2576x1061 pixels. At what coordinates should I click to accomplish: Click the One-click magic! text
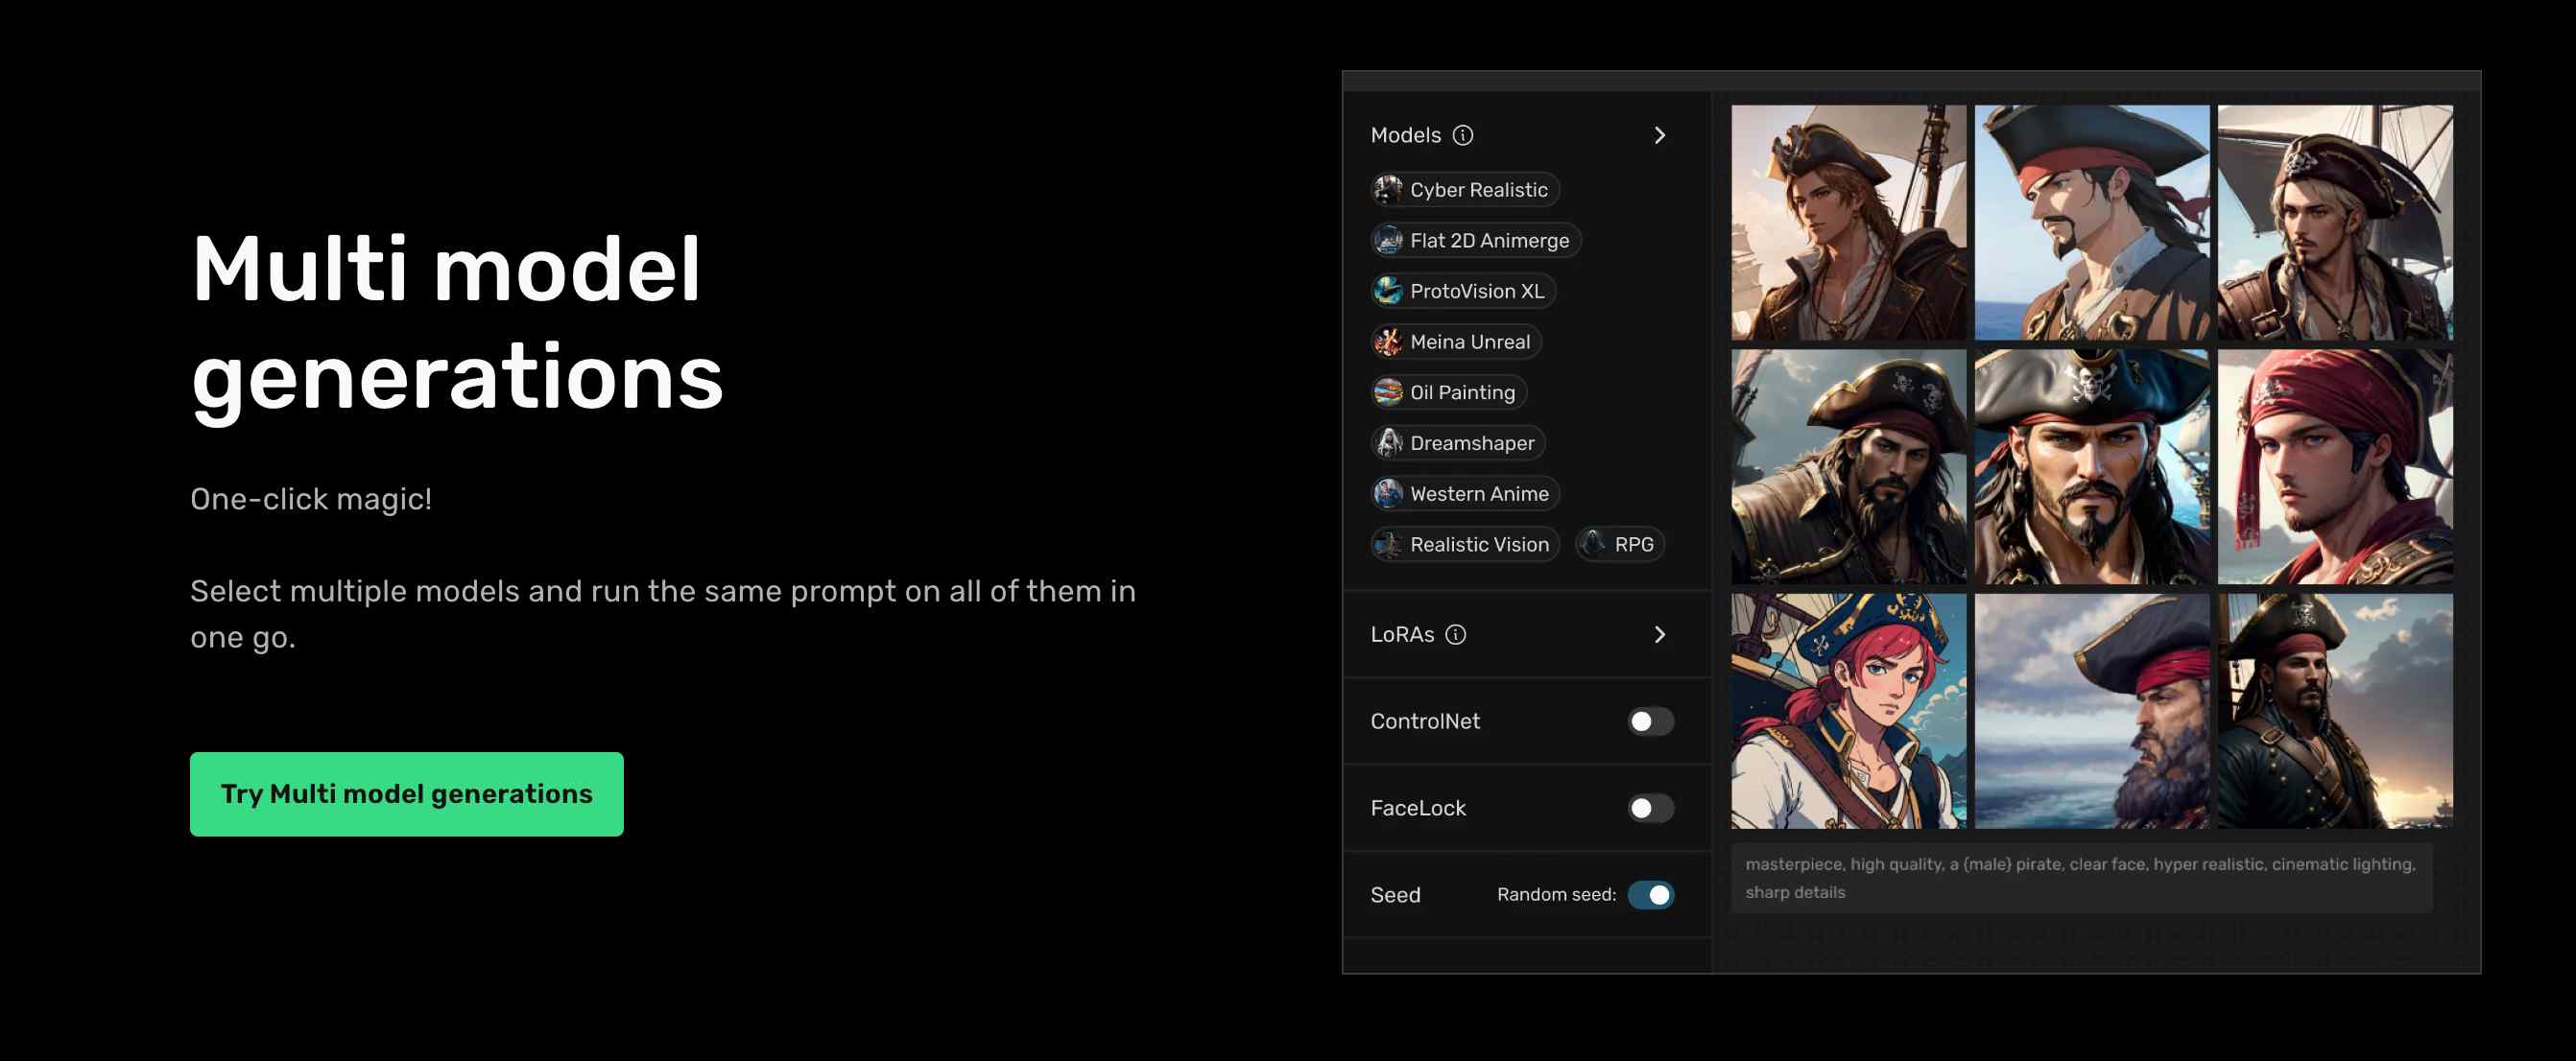click(311, 499)
